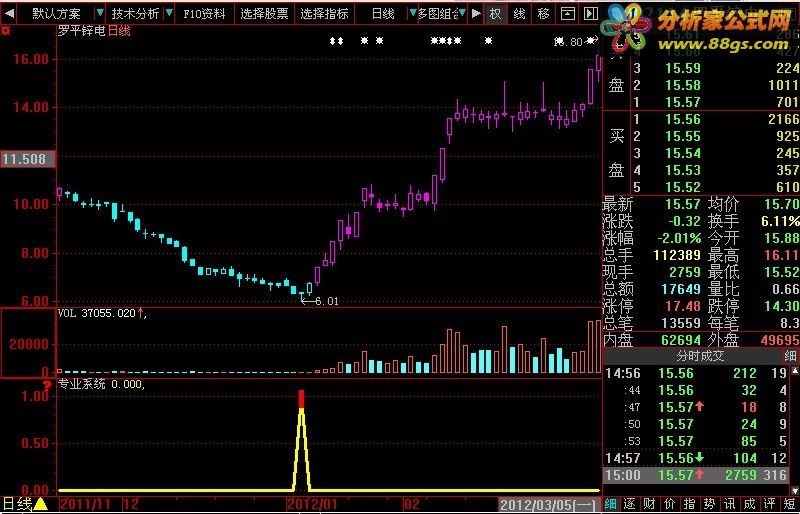Click the 15:00 trade row in 分时成交
This screenshot has height=514, width=800.
tap(697, 475)
